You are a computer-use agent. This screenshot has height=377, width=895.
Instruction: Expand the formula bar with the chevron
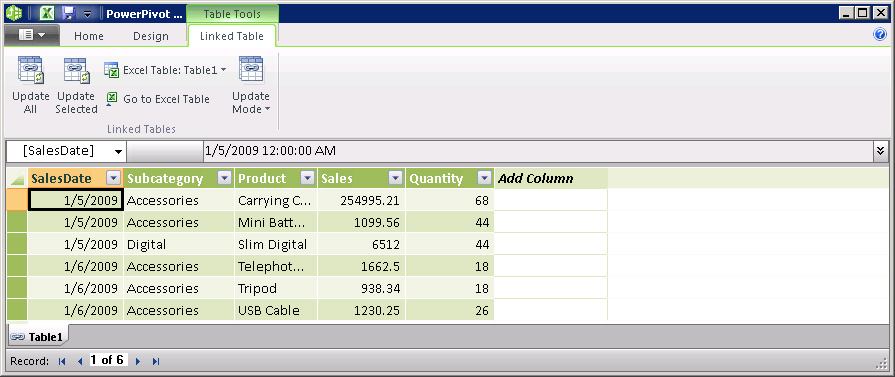(881, 151)
